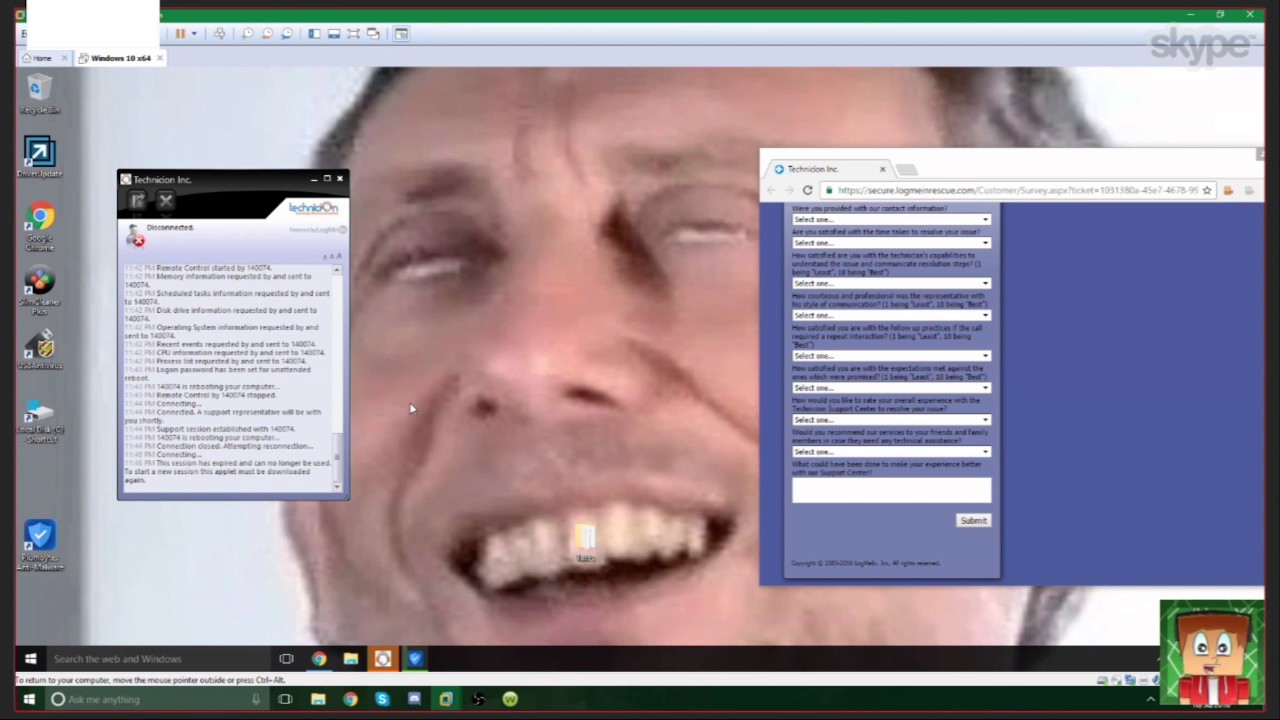Submit the customer survey

973,521
